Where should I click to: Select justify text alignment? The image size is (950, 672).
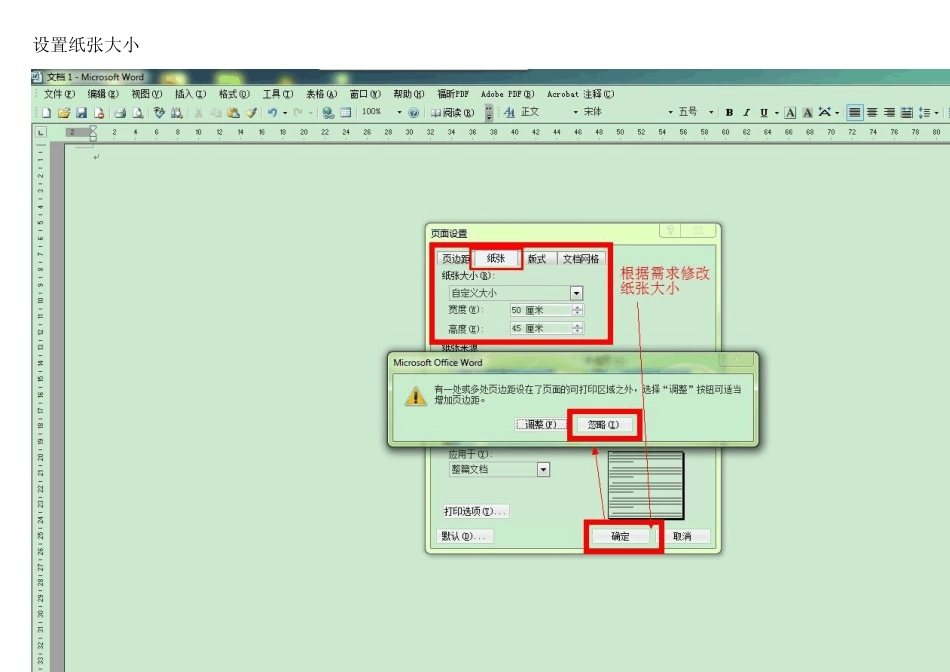point(854,113)
